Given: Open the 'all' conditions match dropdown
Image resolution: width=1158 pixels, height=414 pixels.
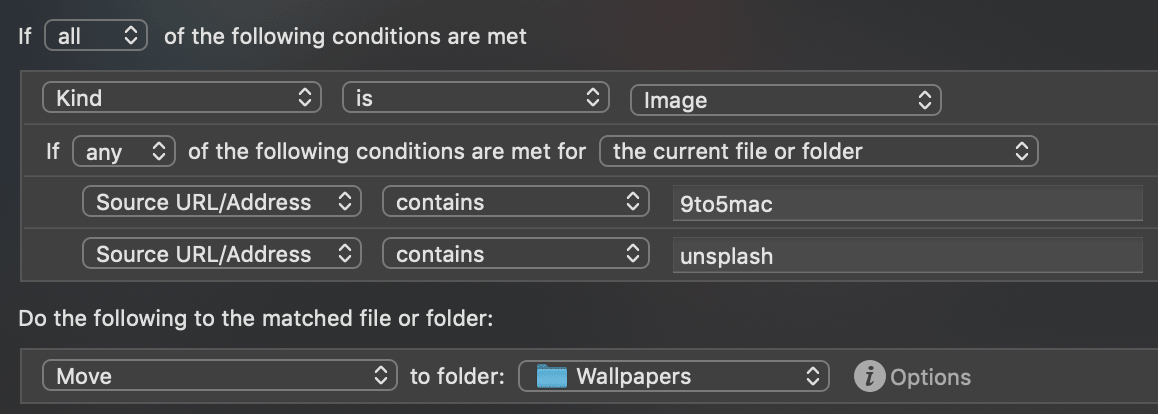Looking at the screenshot, I should 95,37.
